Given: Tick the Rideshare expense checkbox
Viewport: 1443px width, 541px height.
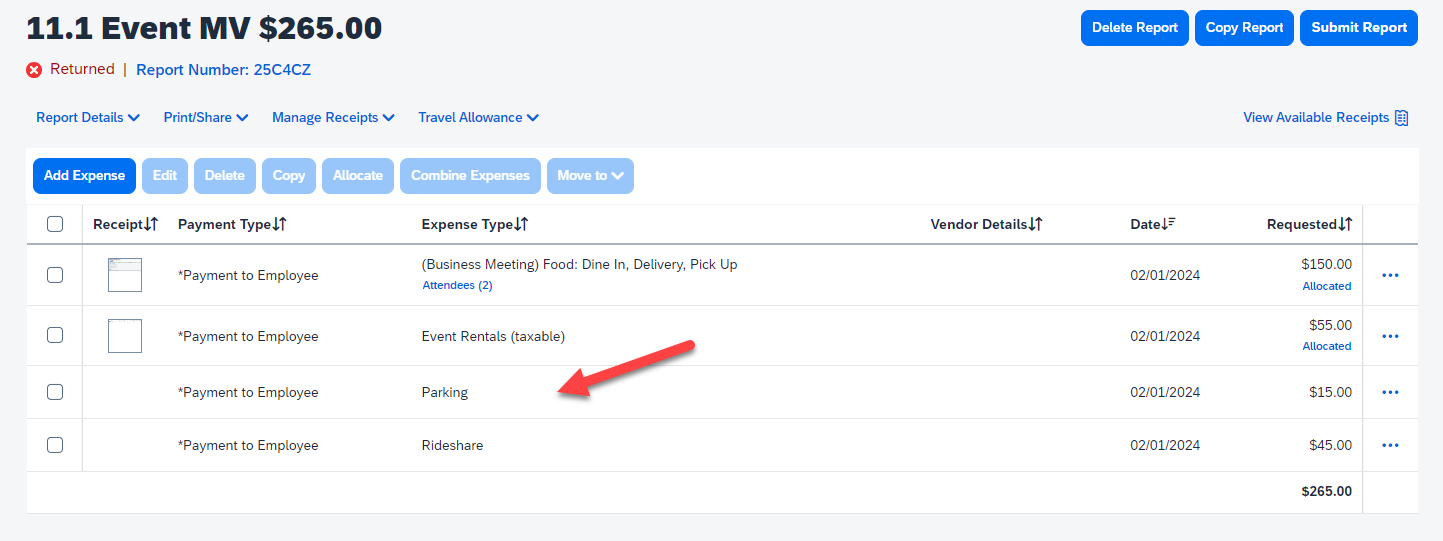Looking at the screenshot, I should pos(55,445).
